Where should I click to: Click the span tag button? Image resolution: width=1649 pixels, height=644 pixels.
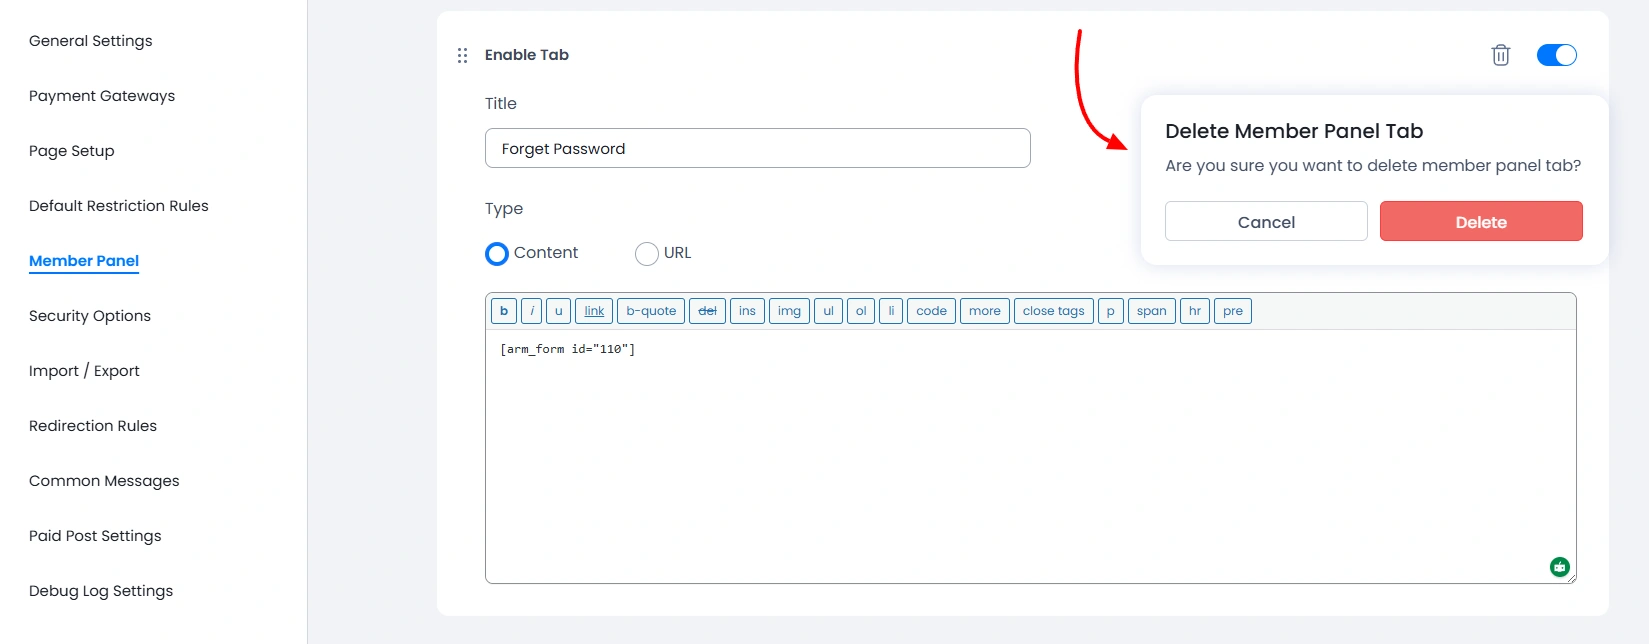[x=1152, y=311]
